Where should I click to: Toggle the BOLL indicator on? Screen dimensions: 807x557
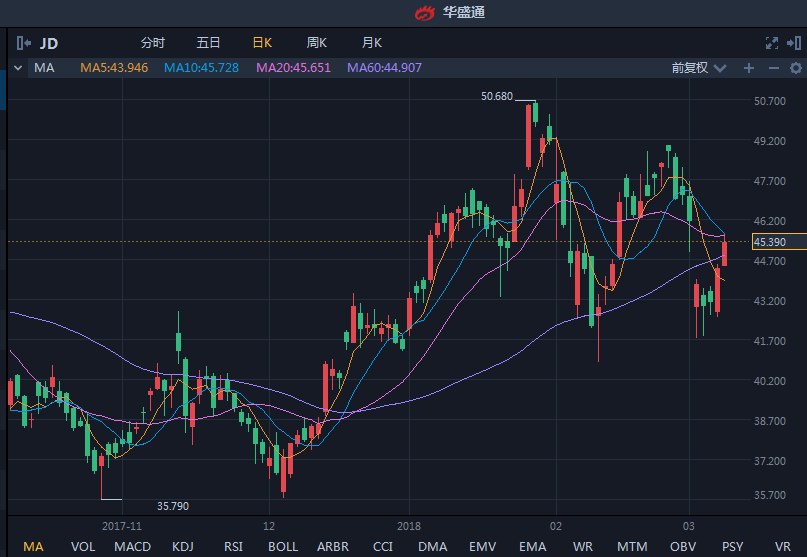click(283, 546)
